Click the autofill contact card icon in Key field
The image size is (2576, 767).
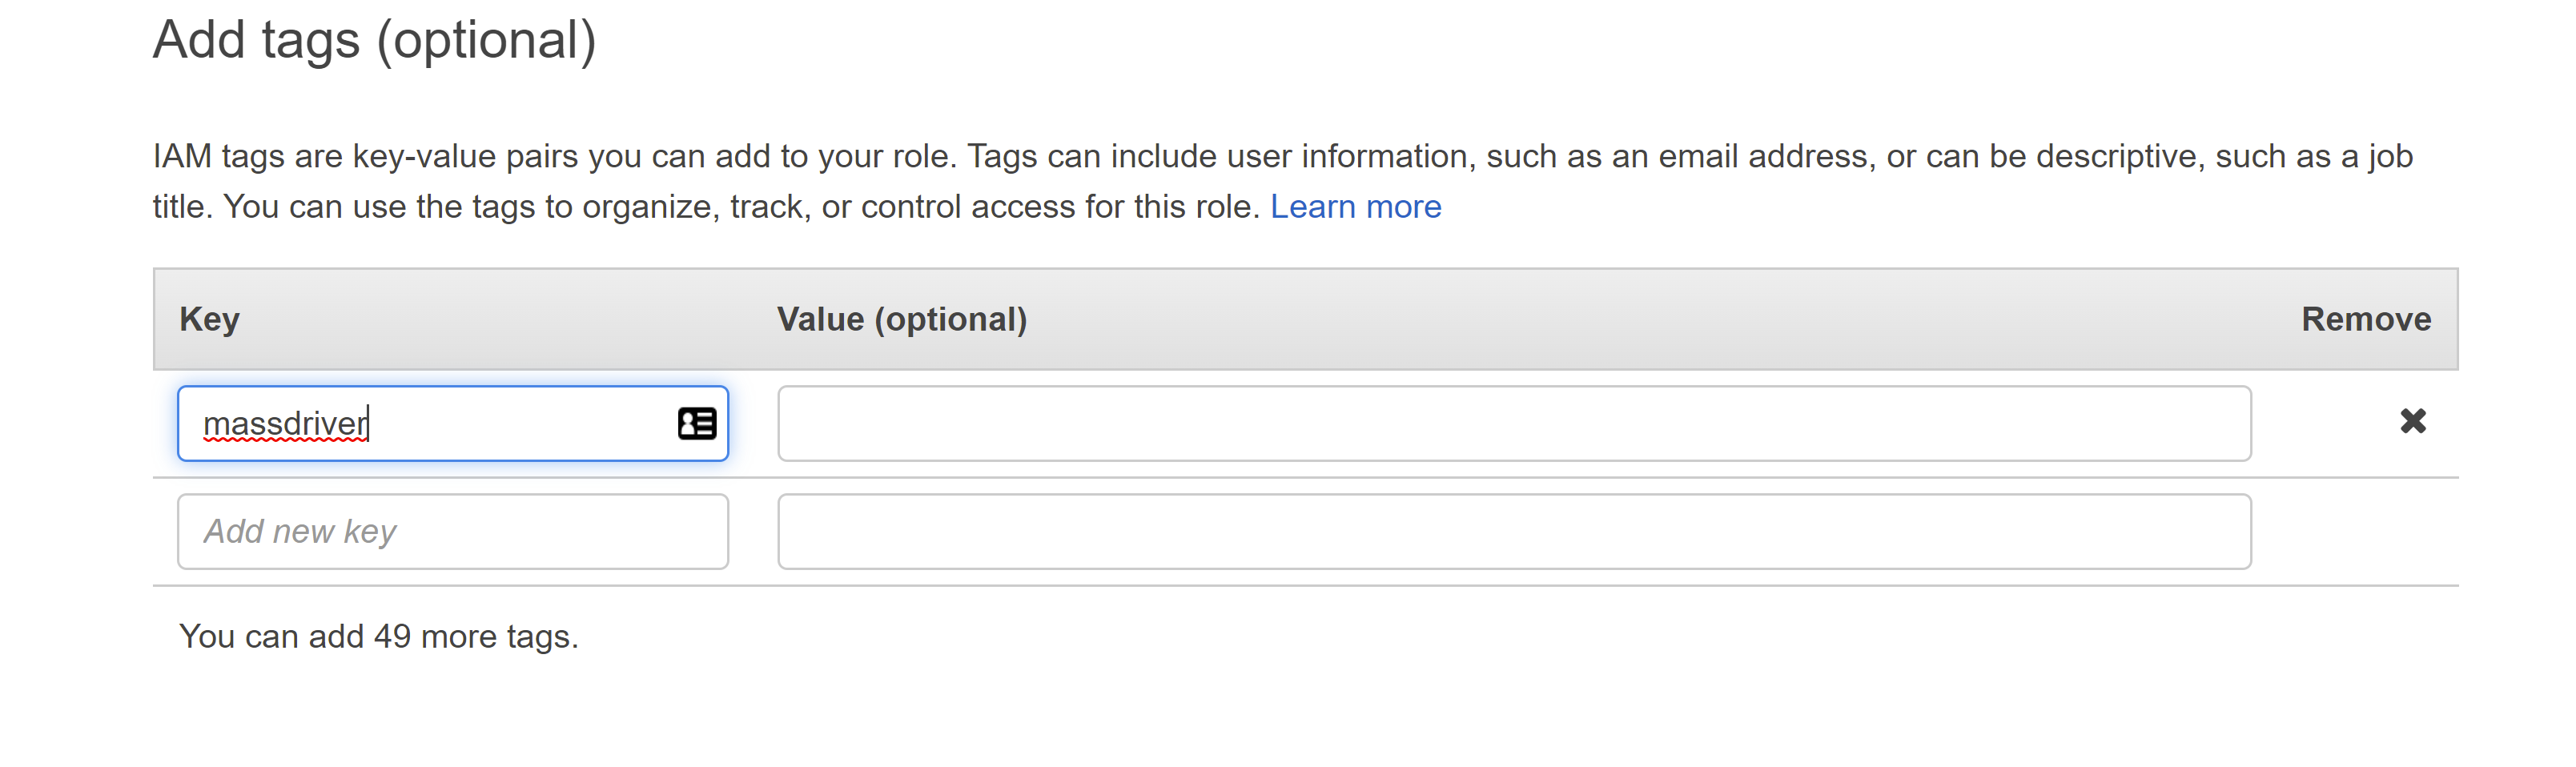[697, 423]
